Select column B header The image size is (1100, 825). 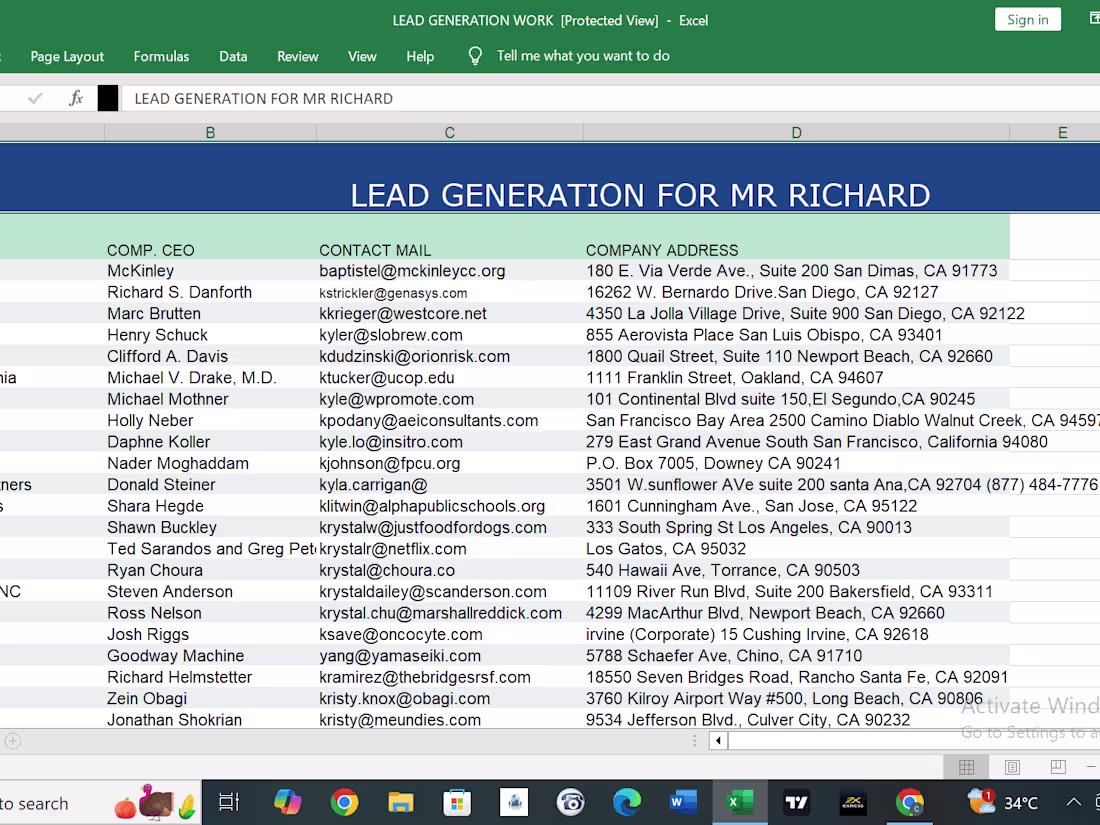pyautogui.click(x=210, y=132)
